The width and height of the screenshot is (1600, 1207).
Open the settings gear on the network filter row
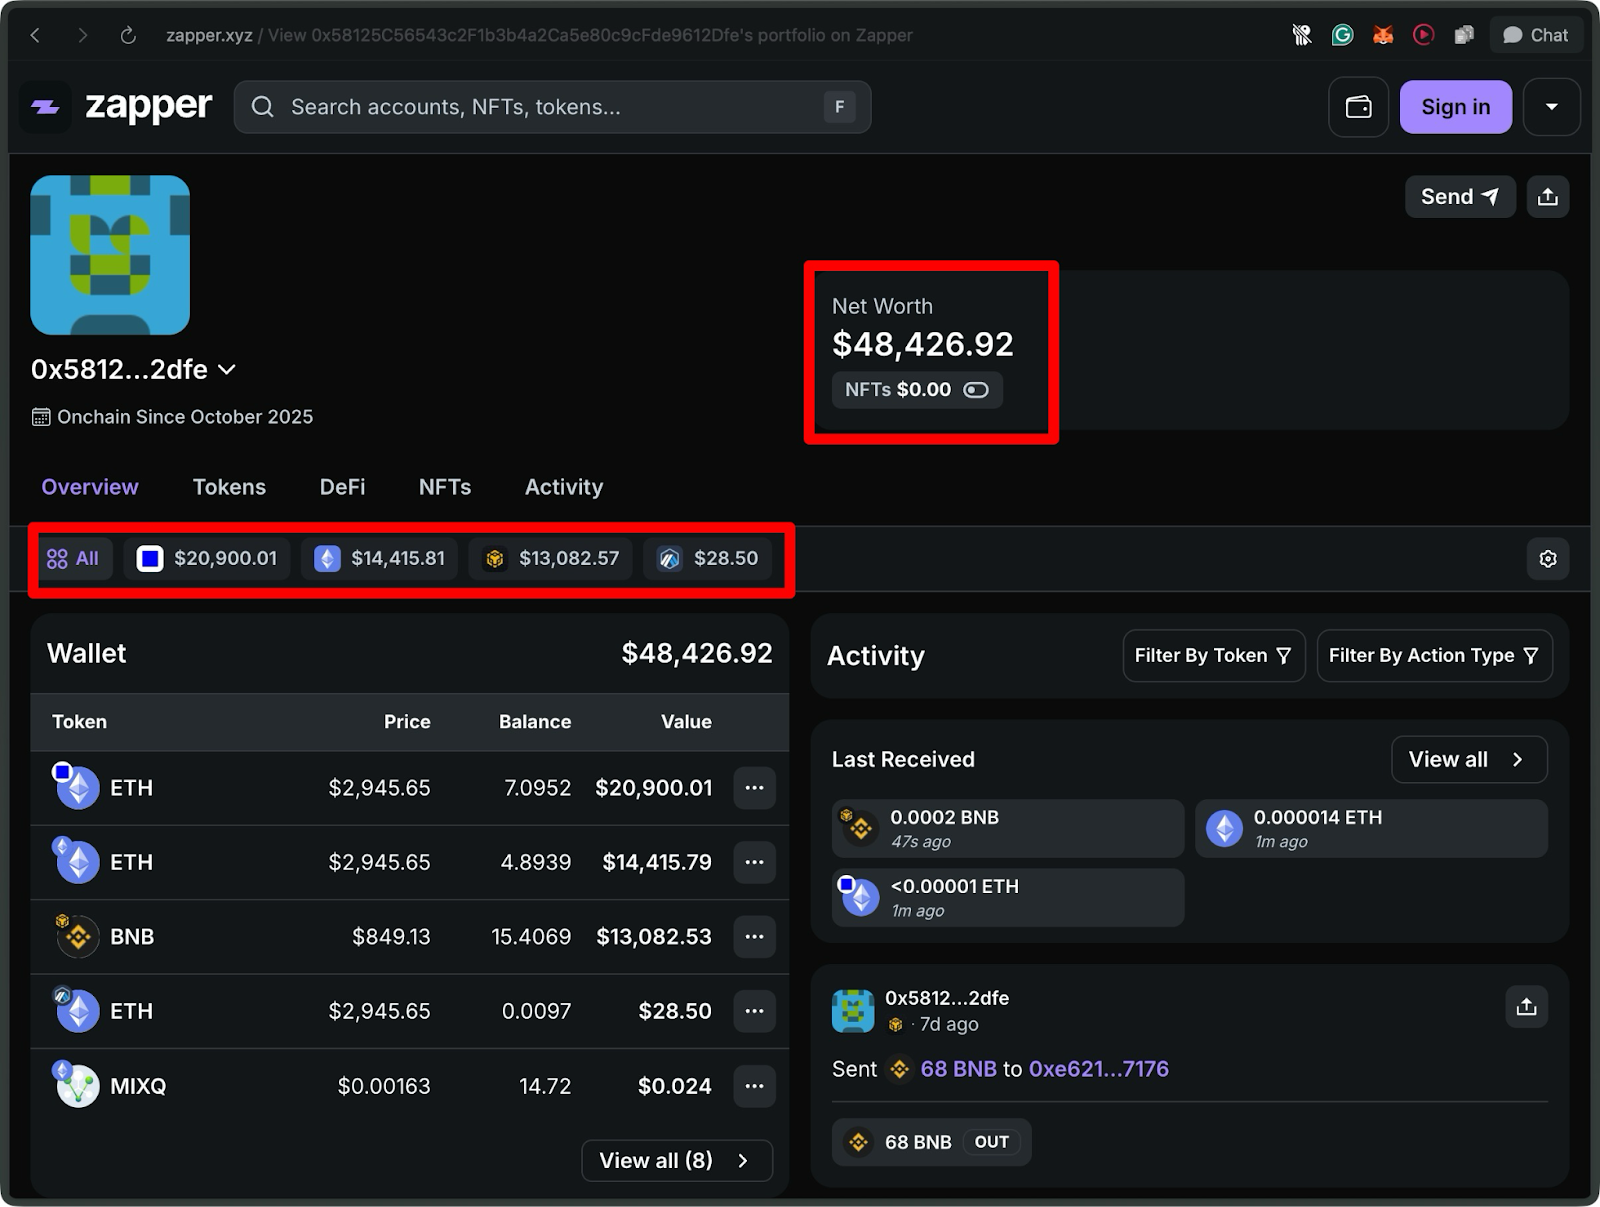click(1548, 559)
